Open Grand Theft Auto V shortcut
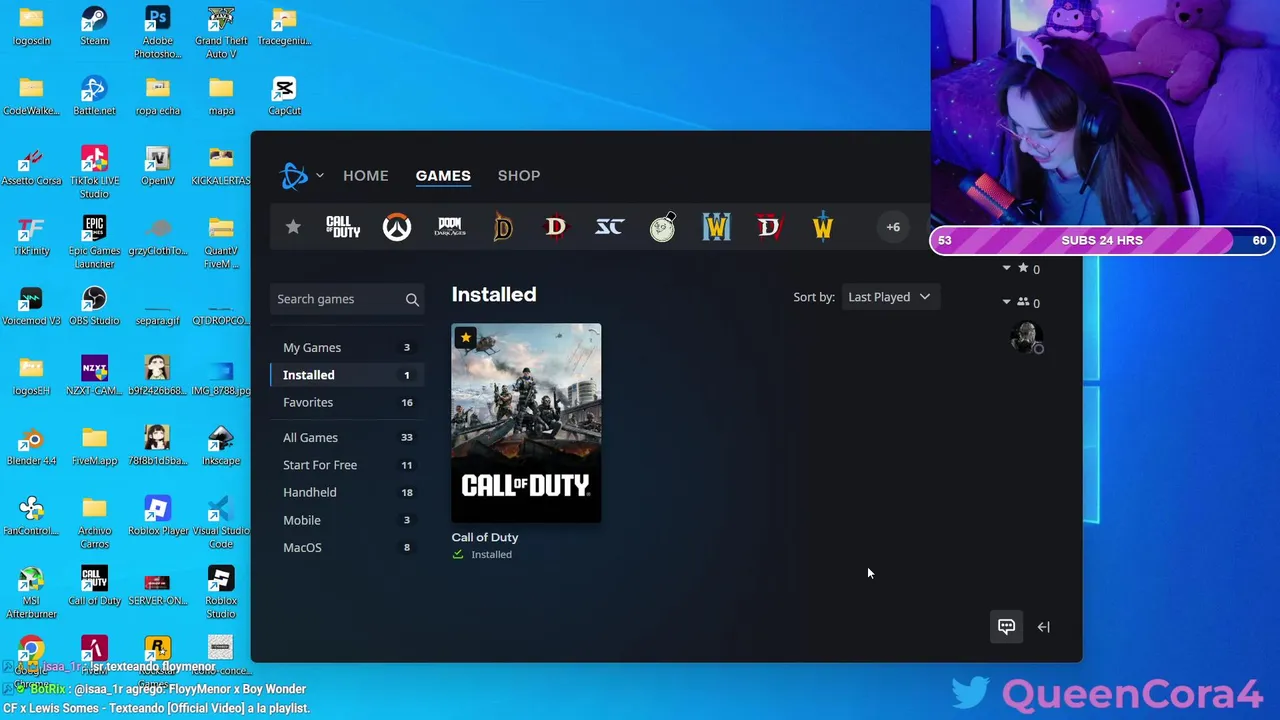1280x720 pixels. click(221, 31)
